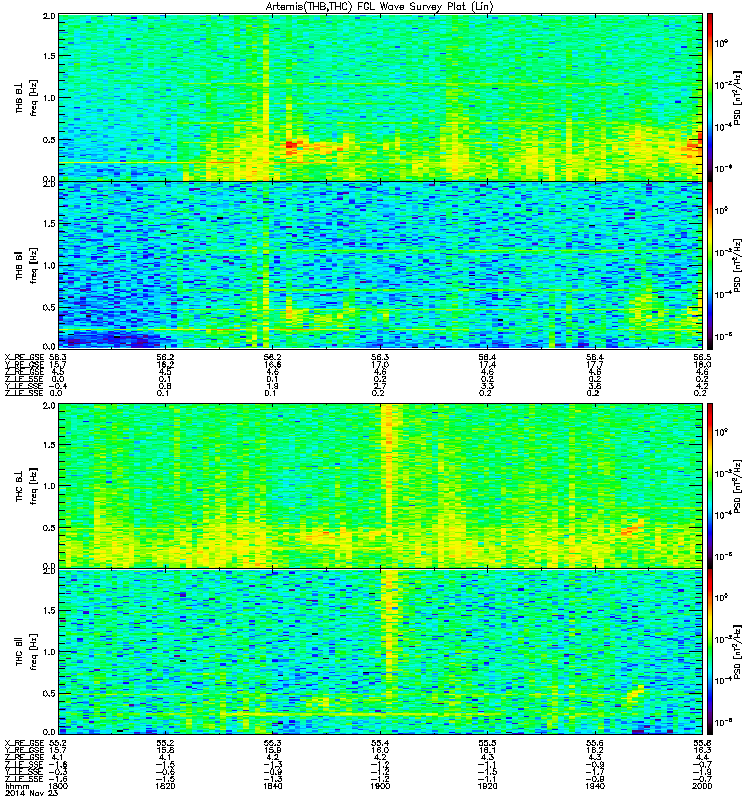Click the '0.5' frequency tick of the bottom THC panel

pyautogui.click(x=49, y=693)
